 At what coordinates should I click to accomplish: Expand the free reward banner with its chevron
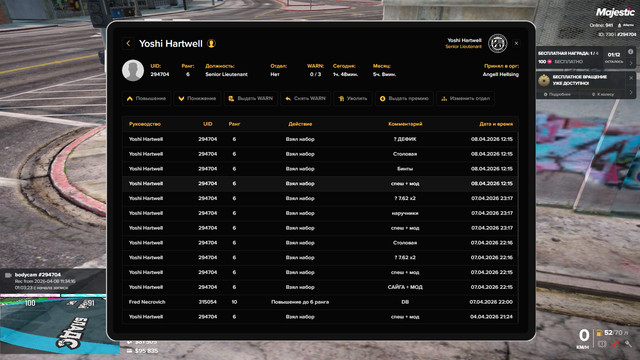[631, 63]
